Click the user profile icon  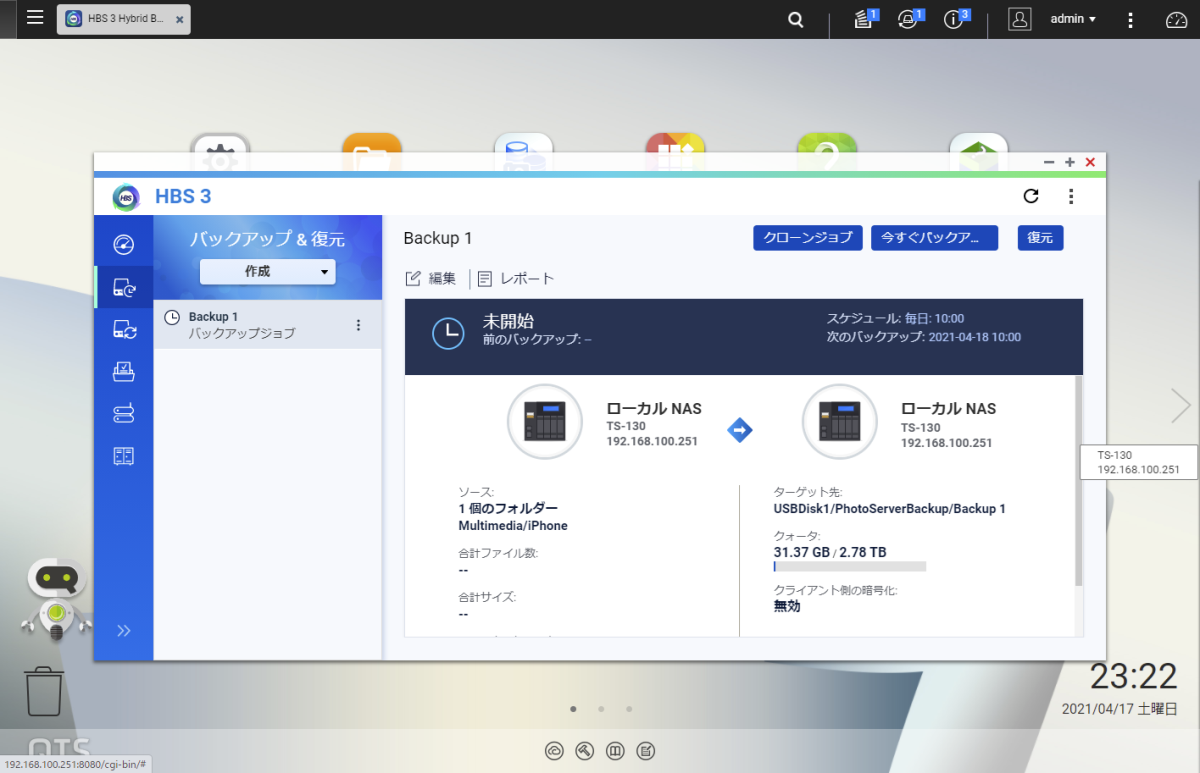click(x=1019, y=19)
